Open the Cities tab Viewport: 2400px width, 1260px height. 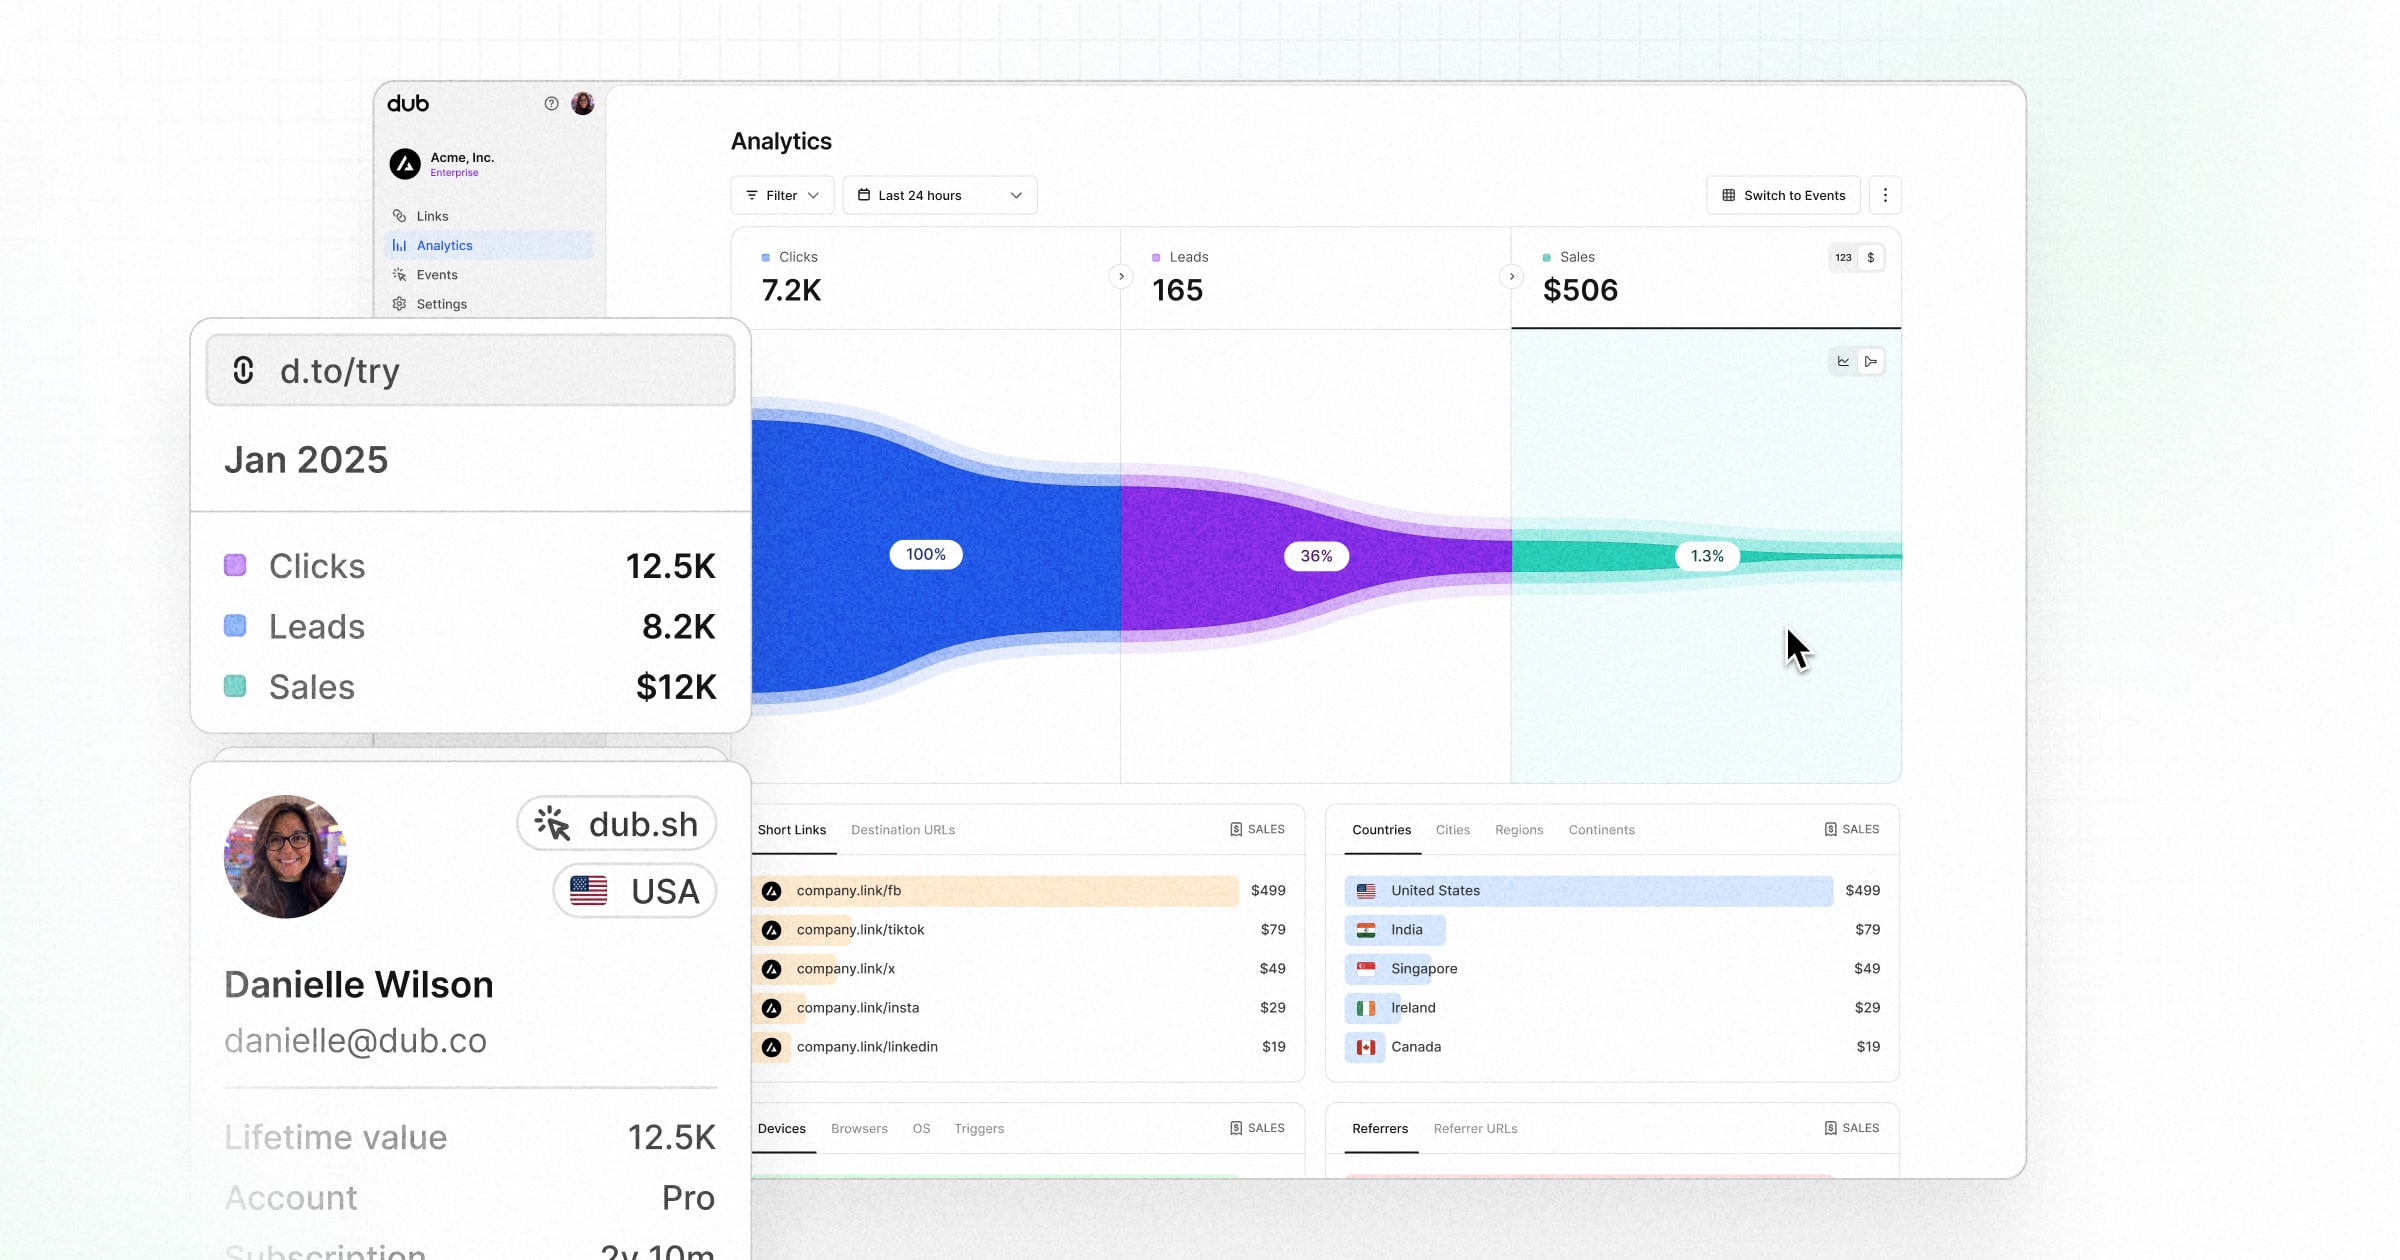[x=1452, y=830]
